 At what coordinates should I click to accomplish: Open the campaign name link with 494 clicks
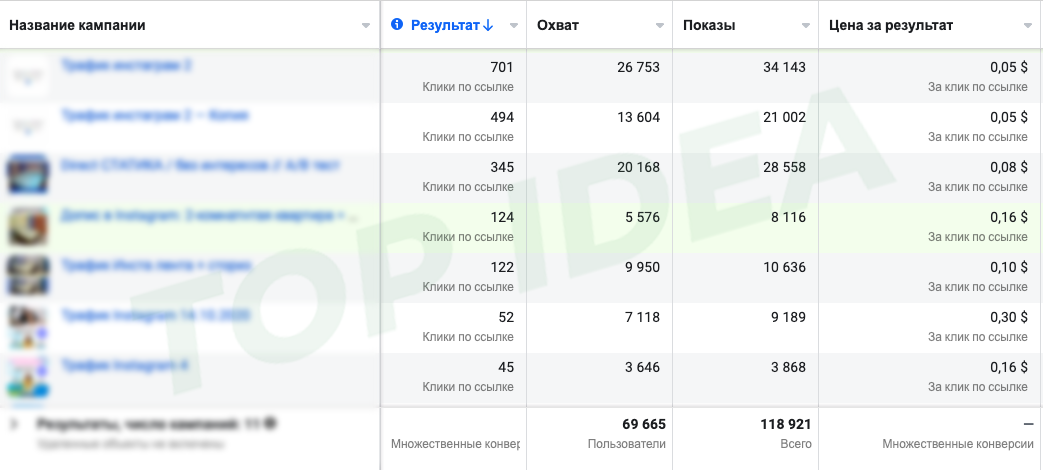click(155, 116)
